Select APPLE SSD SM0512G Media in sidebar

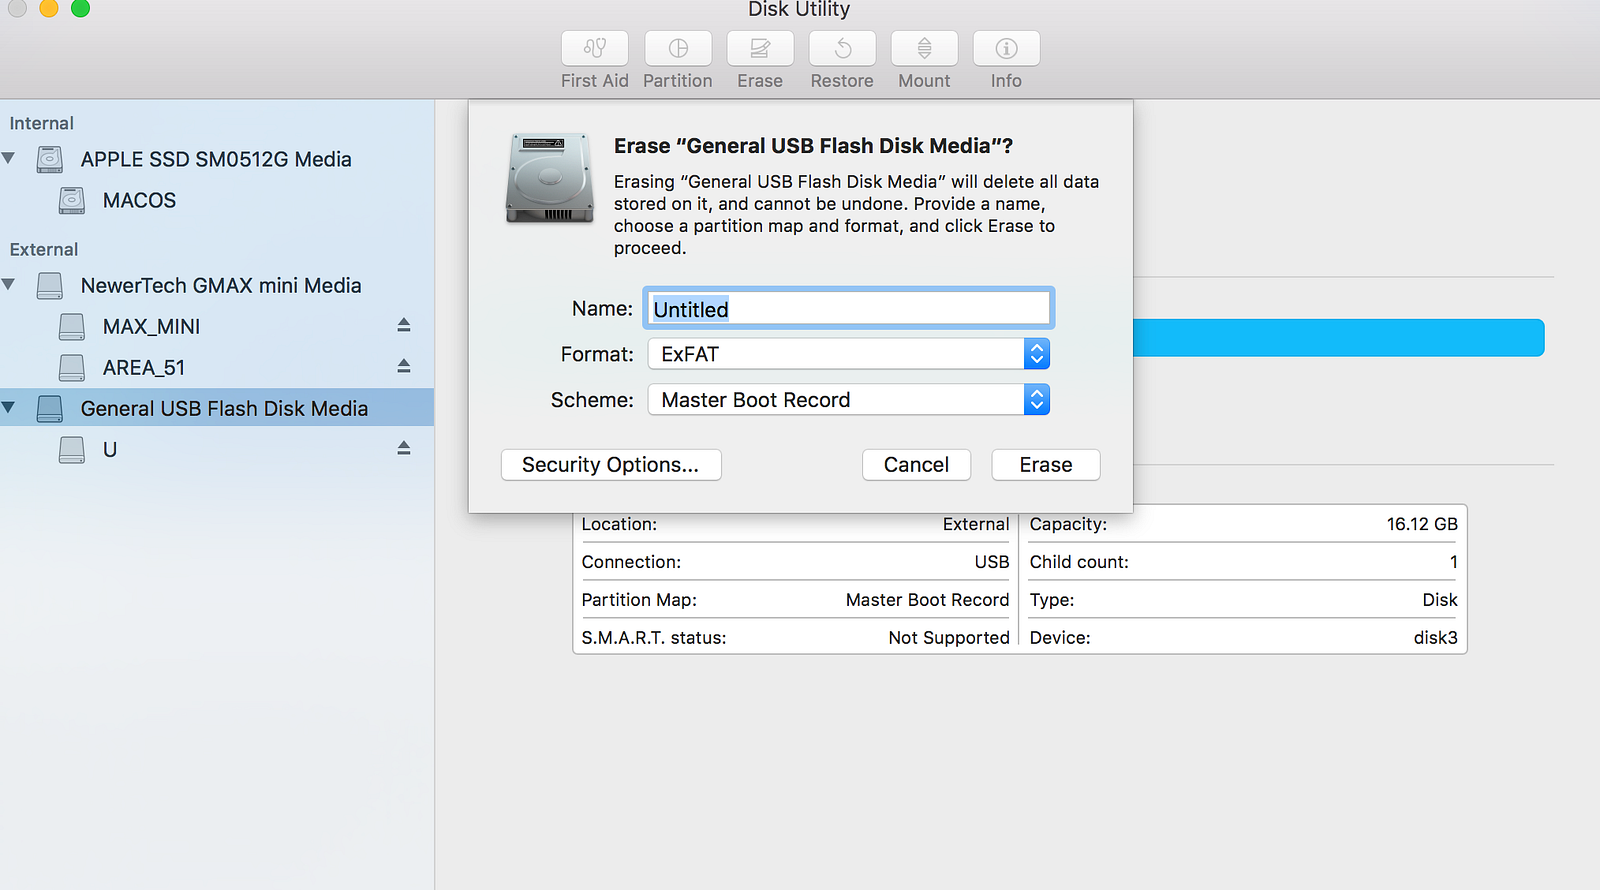pyautogui.click(x=216, y=159)
